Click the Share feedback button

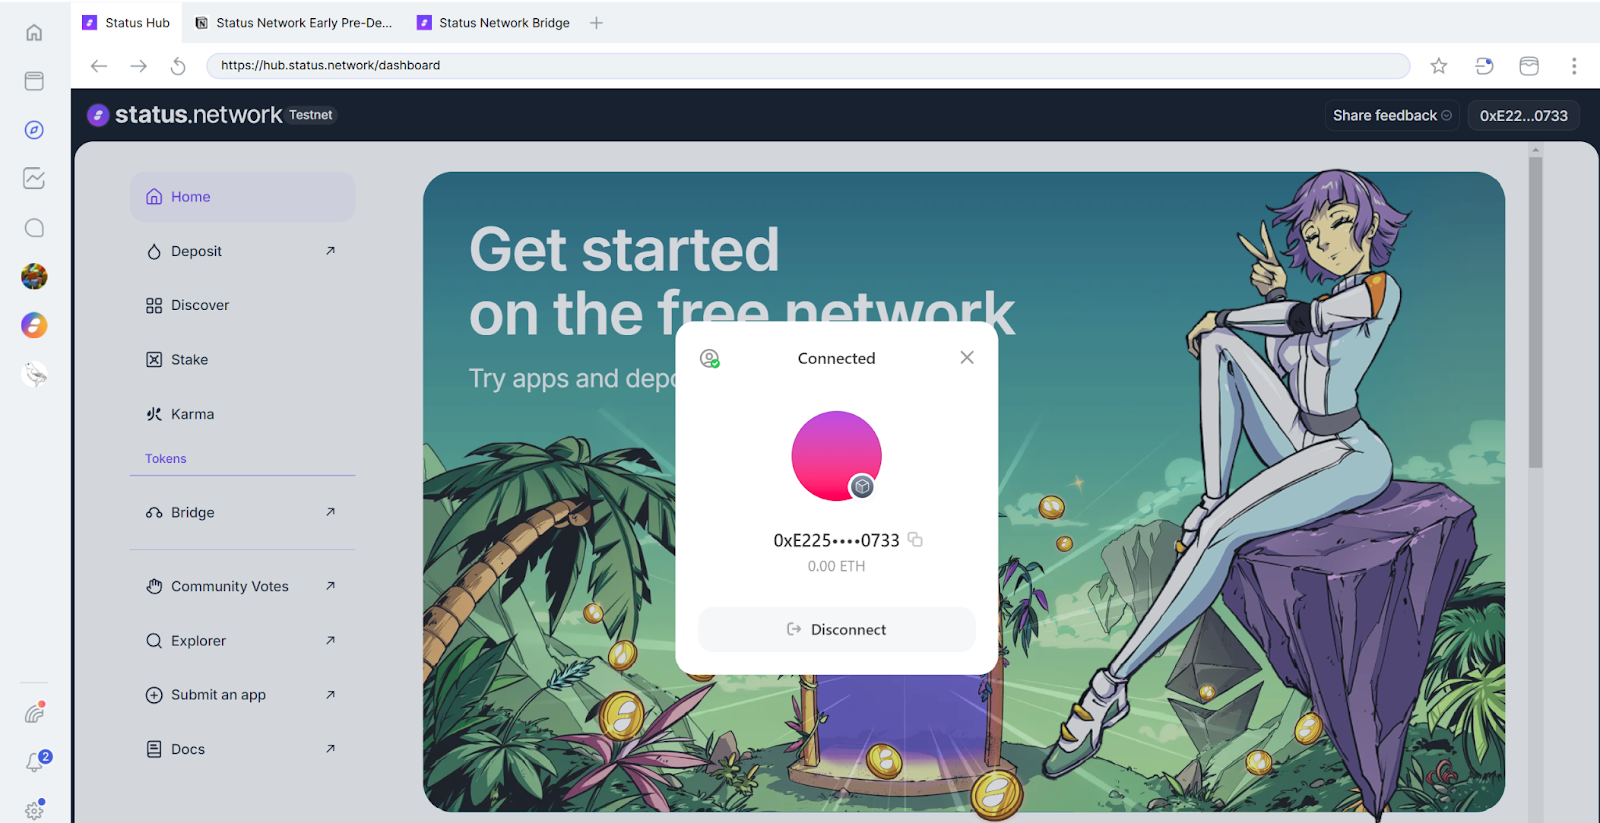[x=1391, y=116]
